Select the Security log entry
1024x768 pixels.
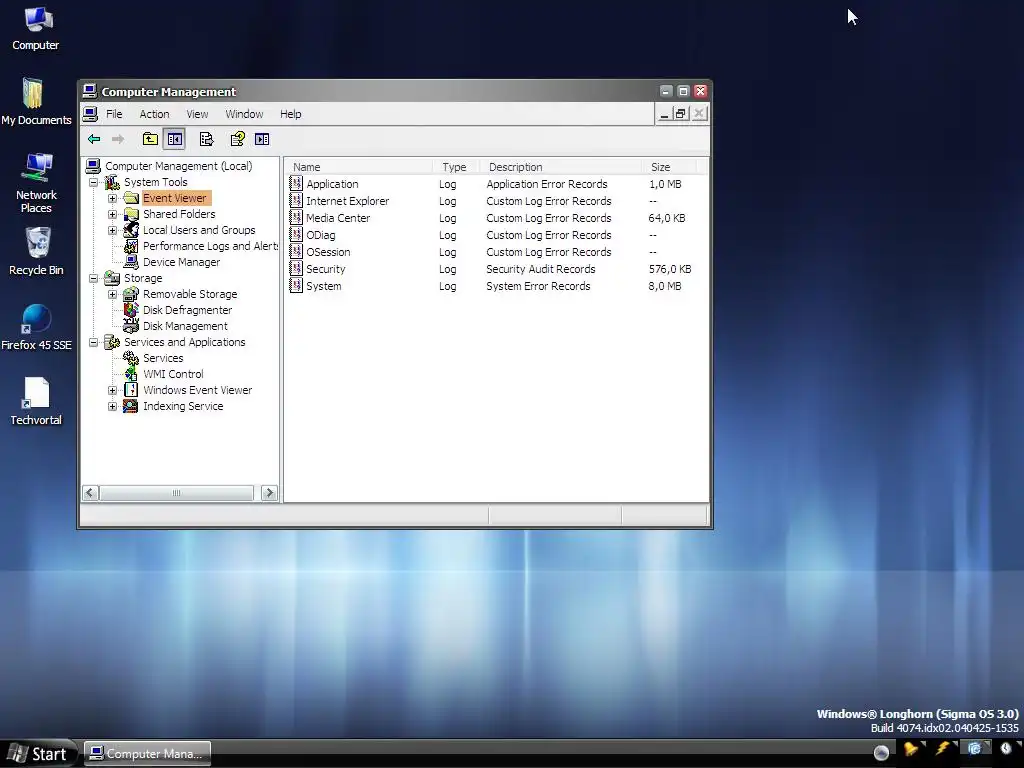(325, 269)
